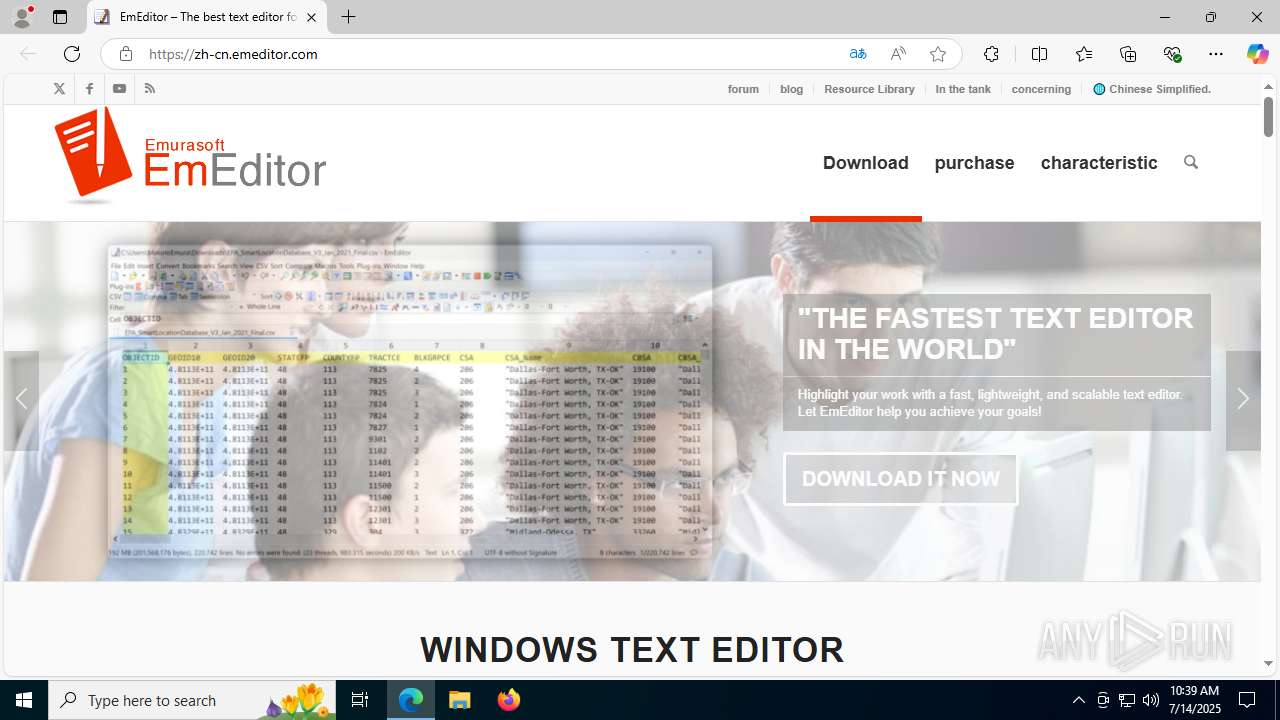
Task: Open Task View on the taskbar
Action: coord(360,700)
